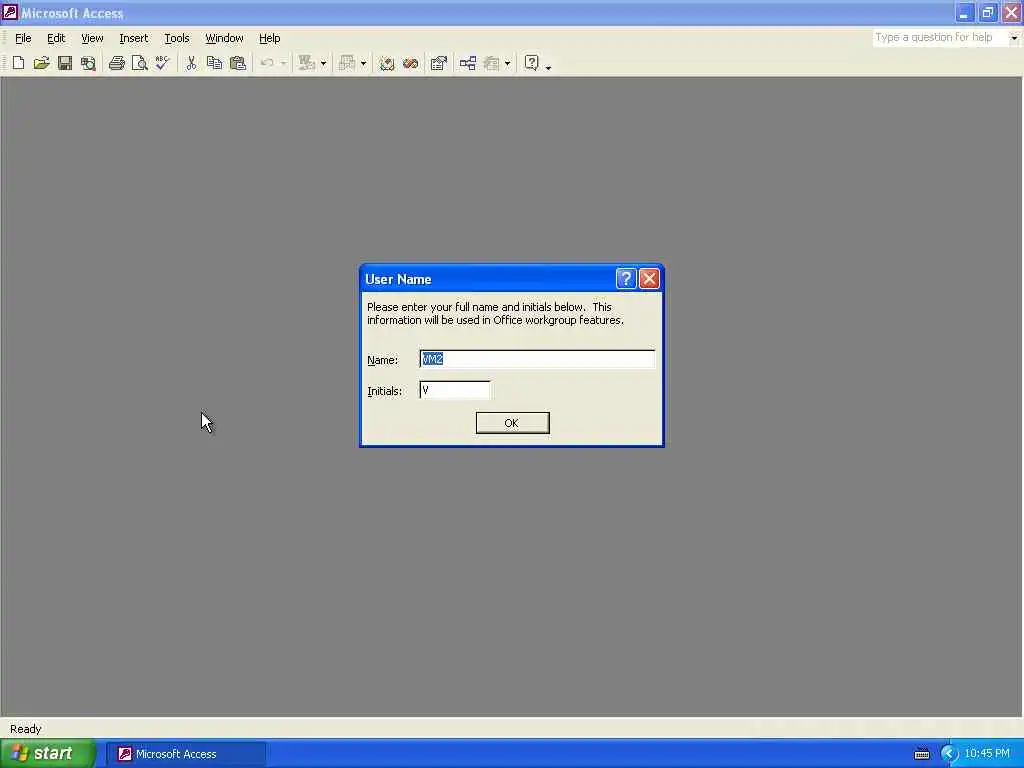Screen dimensions: 1024x768
Task: Expand the help question box dropdown
Action: tap(1014, 37)
